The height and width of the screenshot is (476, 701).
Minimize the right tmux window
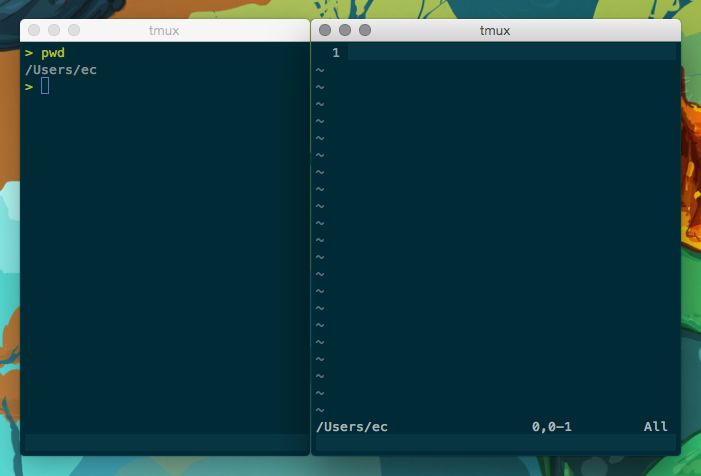coord(345,30)
